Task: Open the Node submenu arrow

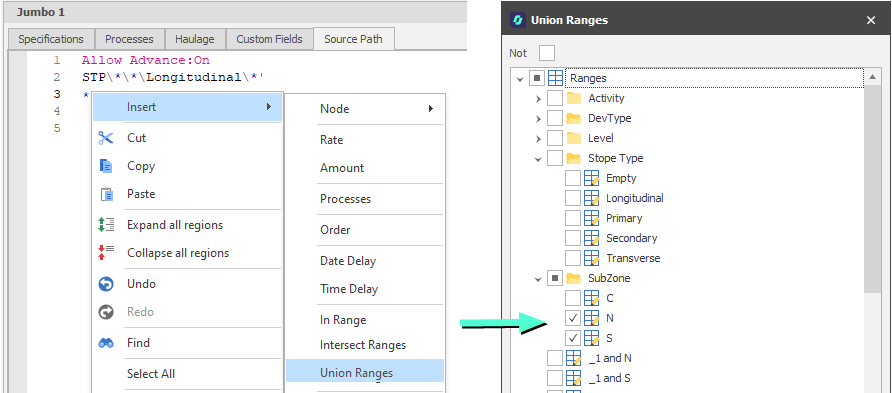Action: click(x=431, y=109)
